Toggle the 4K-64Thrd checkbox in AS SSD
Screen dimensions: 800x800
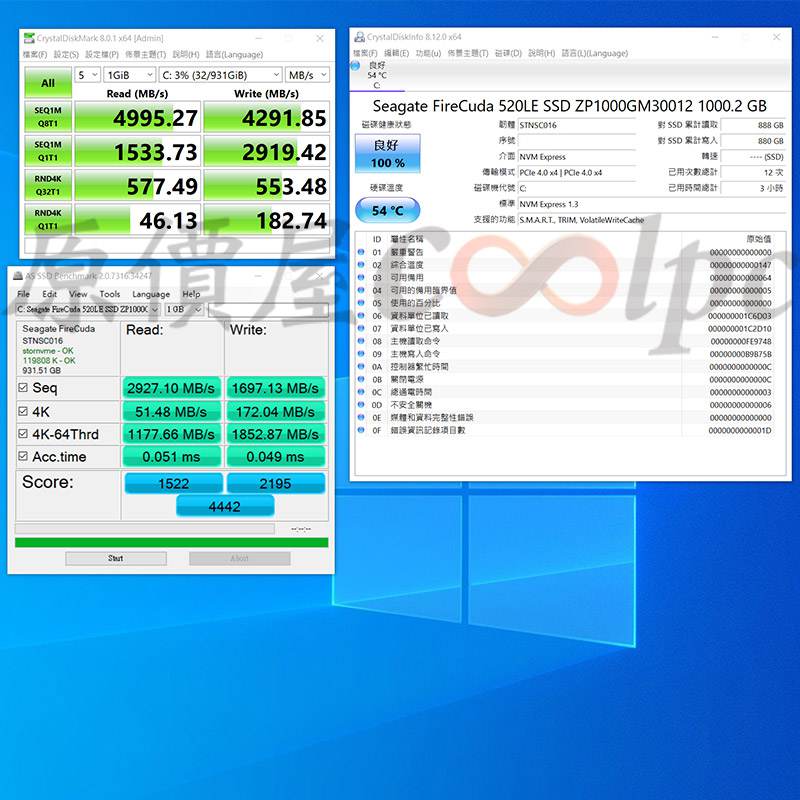(23, 434)
